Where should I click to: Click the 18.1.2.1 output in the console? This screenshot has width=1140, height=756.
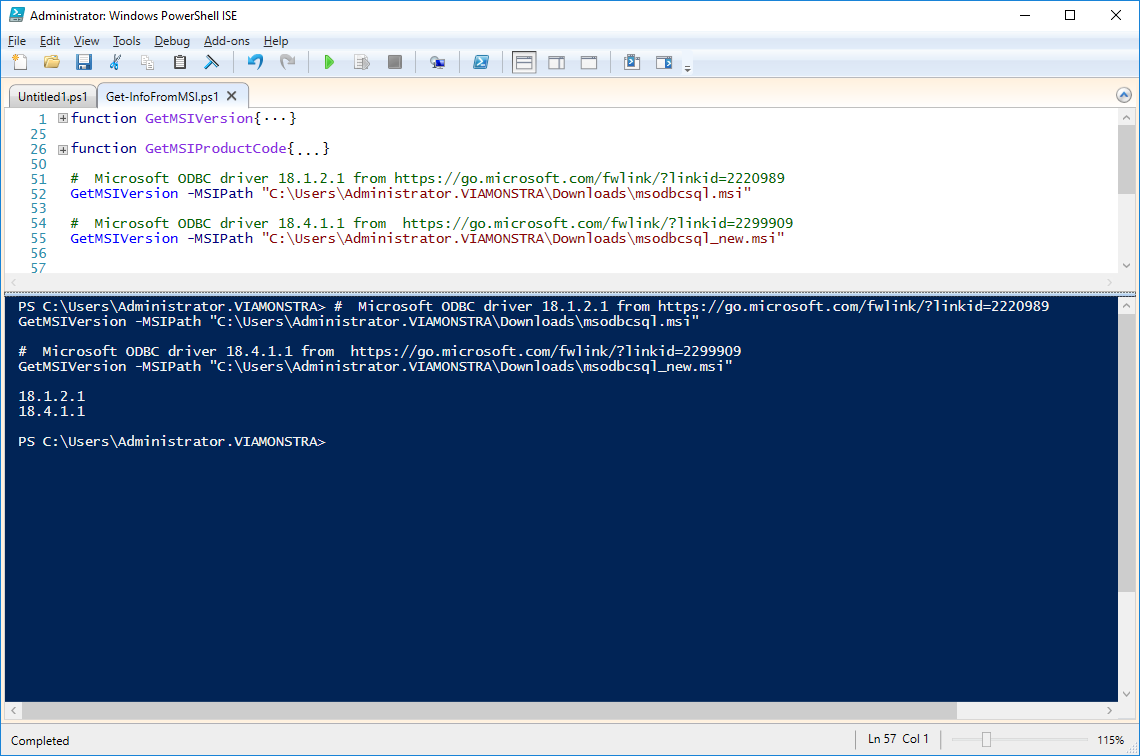tap(52, 396)
